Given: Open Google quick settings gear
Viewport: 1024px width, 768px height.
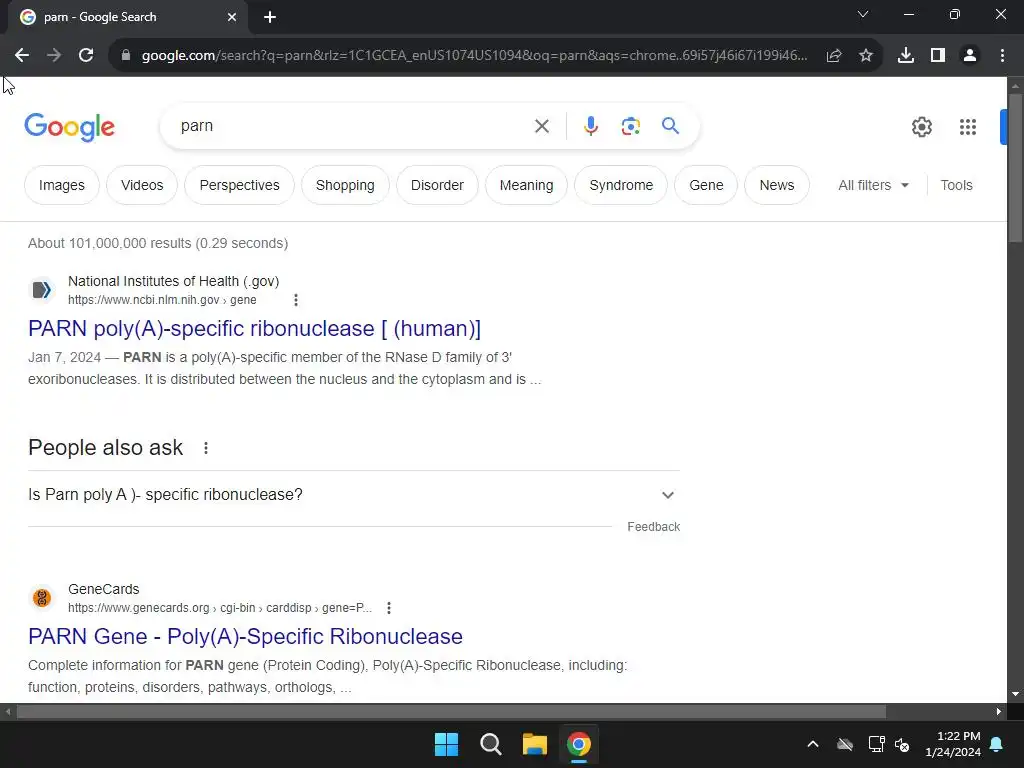Looking at the screenshot, I should [x=921, y=127].
